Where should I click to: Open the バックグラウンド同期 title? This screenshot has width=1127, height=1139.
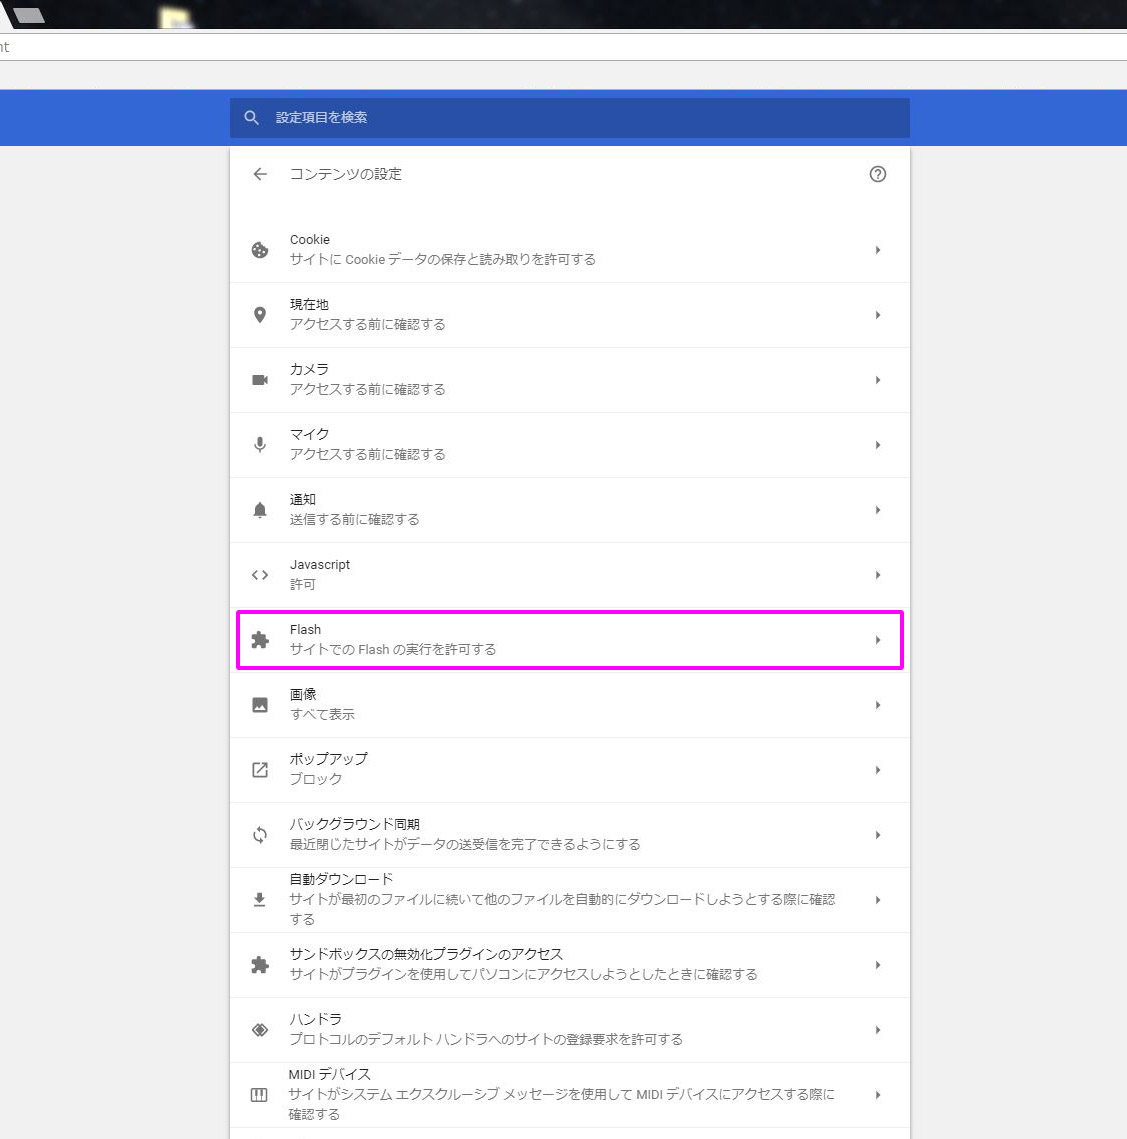coord(355,824)
